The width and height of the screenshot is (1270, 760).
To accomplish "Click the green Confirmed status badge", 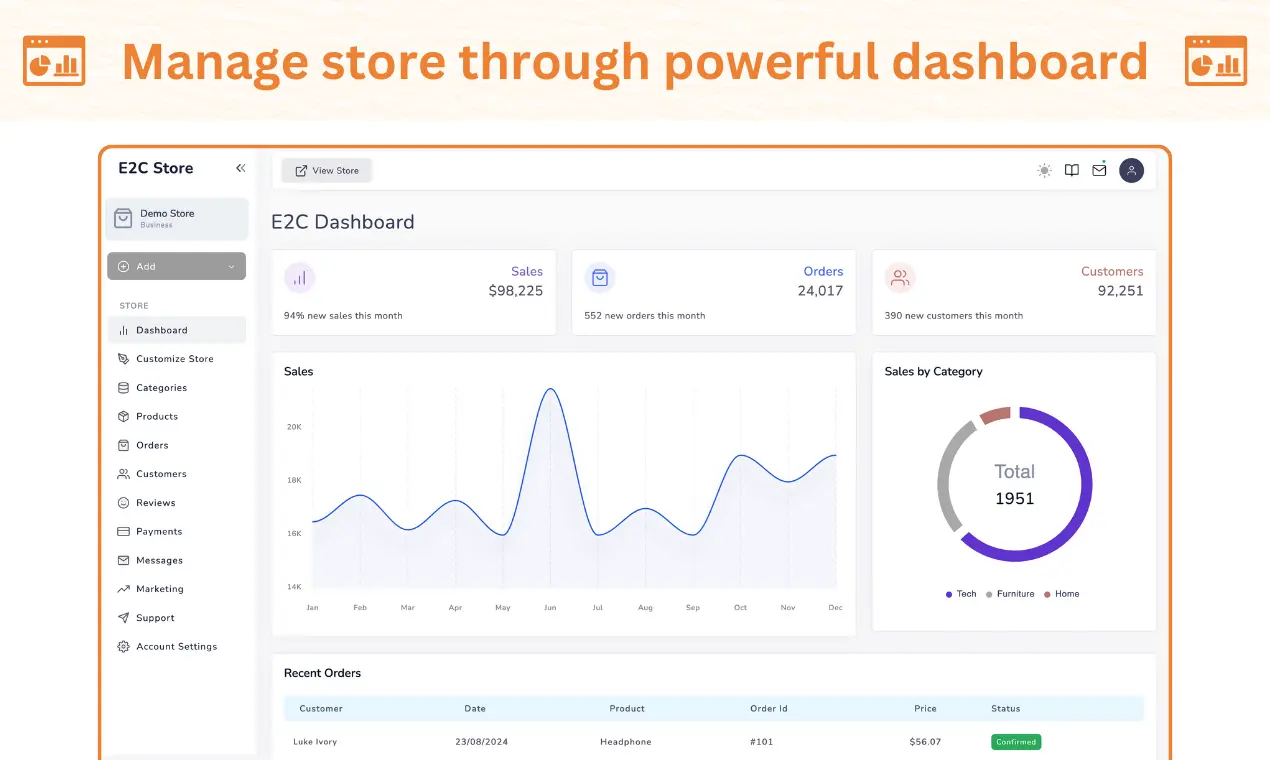I will [x=1016, y=742].
